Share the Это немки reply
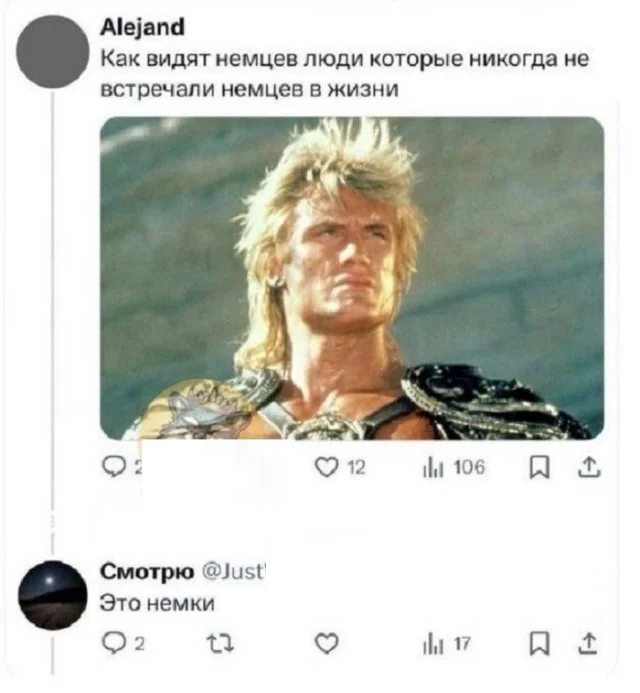The image size is (640, 693). pos(589,644)
